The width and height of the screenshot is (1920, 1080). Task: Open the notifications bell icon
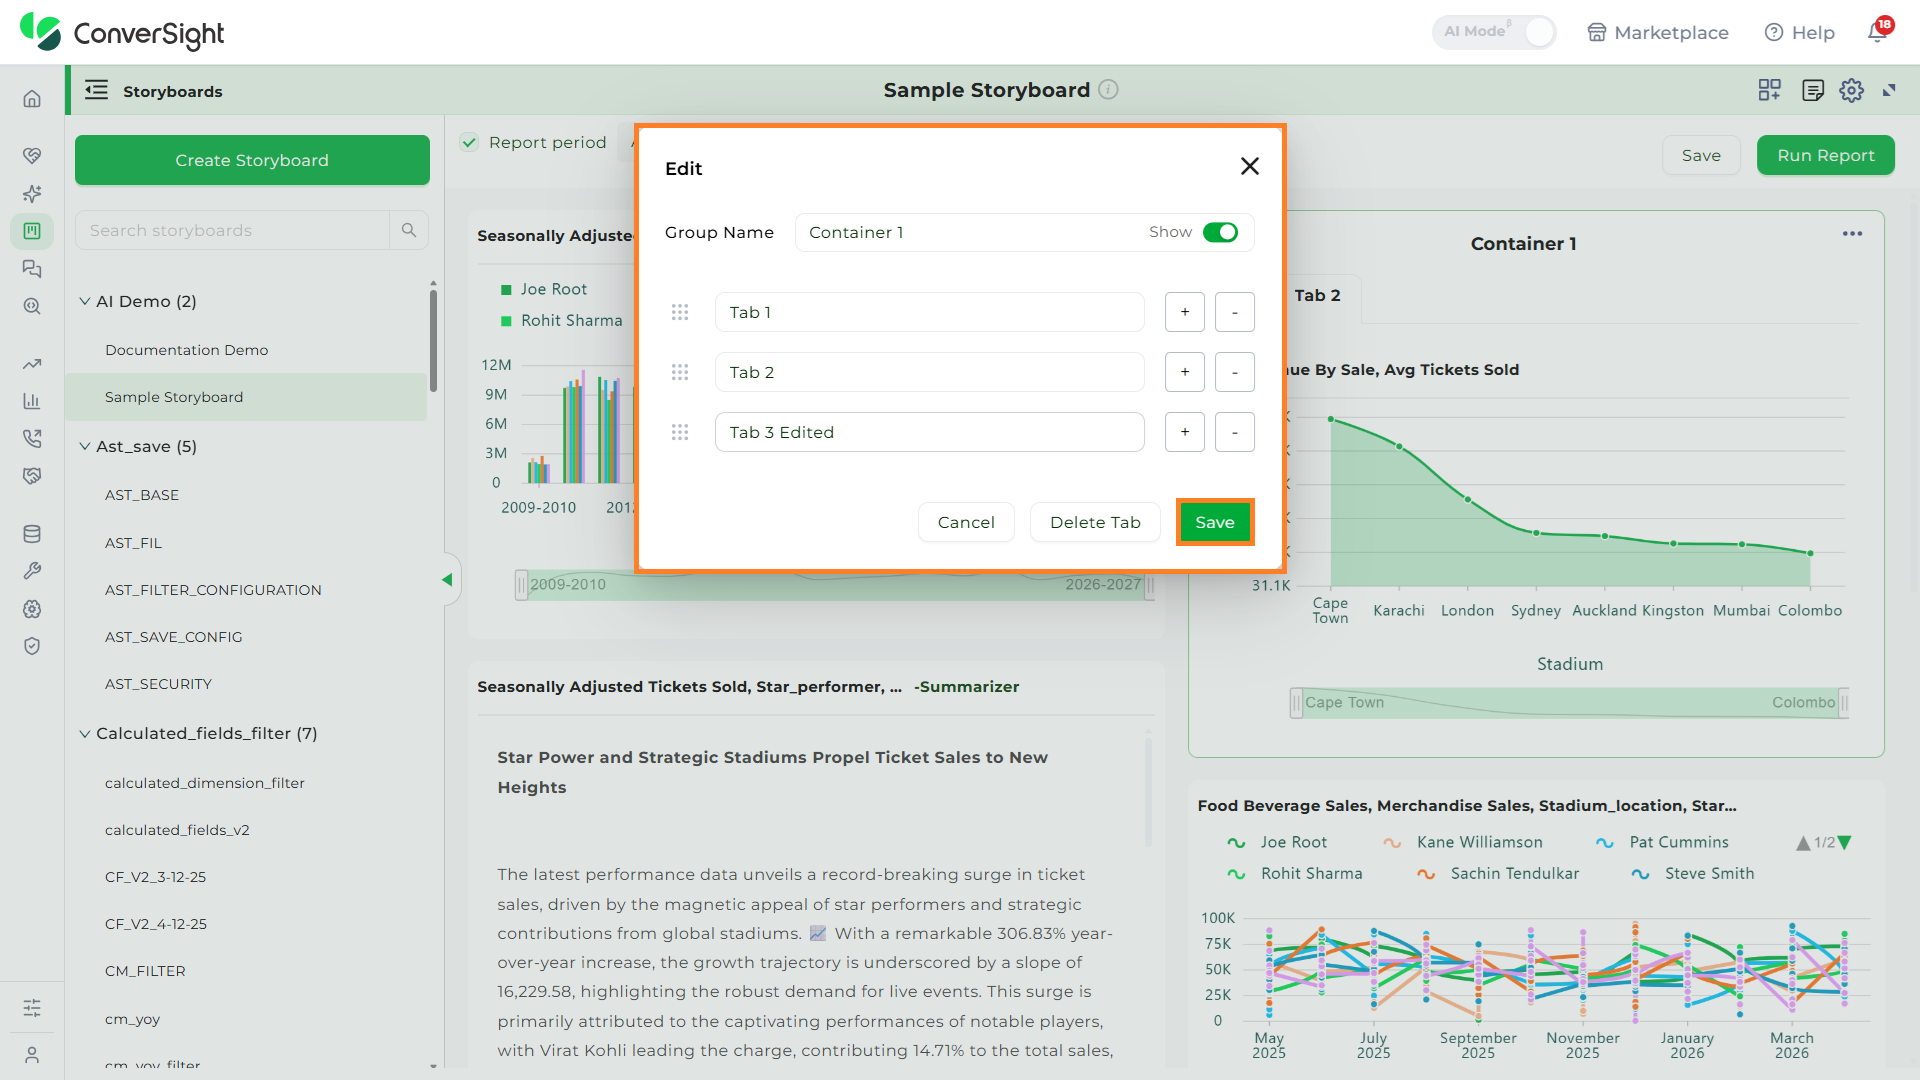pyautogui.click(x=1878, y=32)
